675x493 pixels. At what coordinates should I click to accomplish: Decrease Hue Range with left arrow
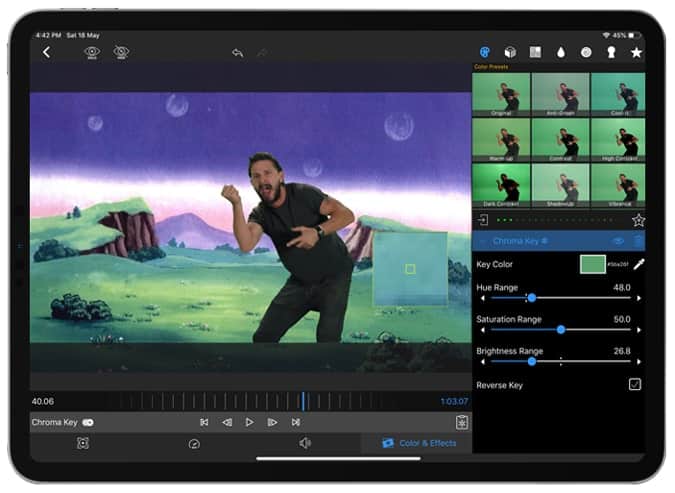[x=483, y=298]
